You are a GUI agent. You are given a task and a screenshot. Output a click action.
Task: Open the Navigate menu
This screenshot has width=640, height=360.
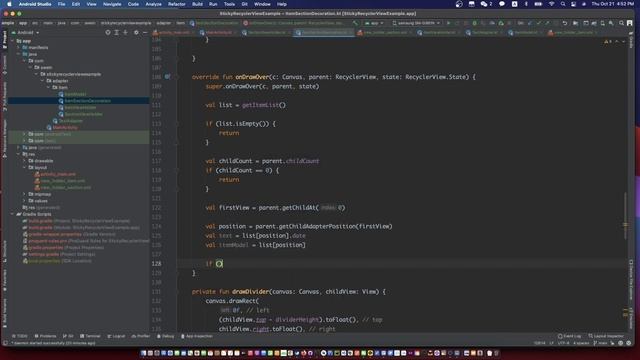point(112,4)
